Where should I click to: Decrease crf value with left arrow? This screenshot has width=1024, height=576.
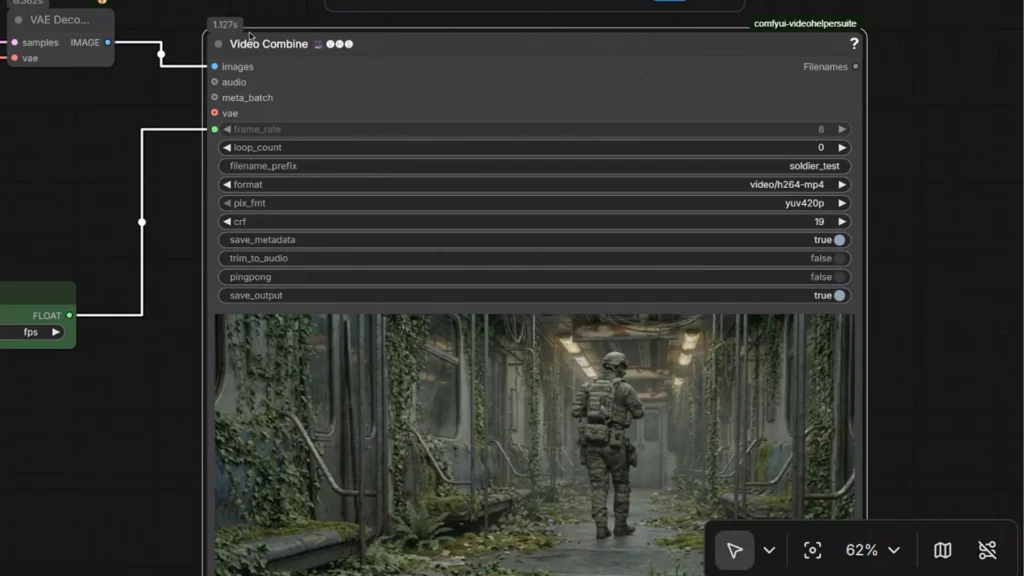tap(227, 222)
